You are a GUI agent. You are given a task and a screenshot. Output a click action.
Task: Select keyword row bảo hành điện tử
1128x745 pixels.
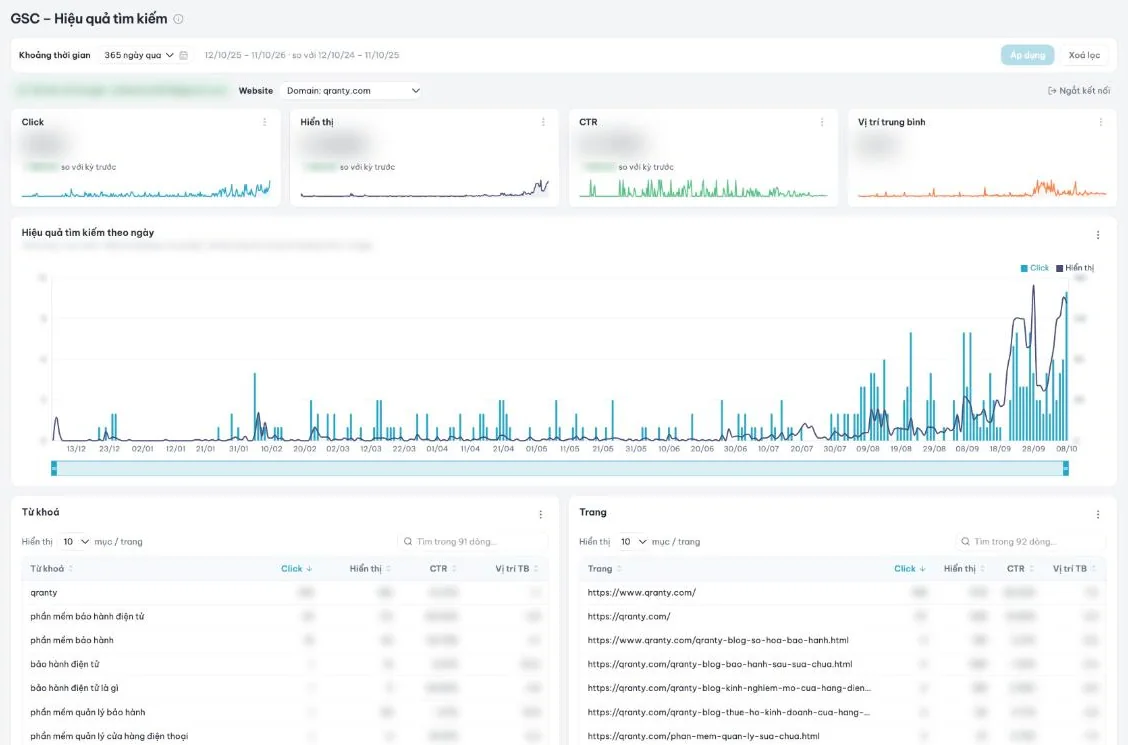tap(285, 664)
